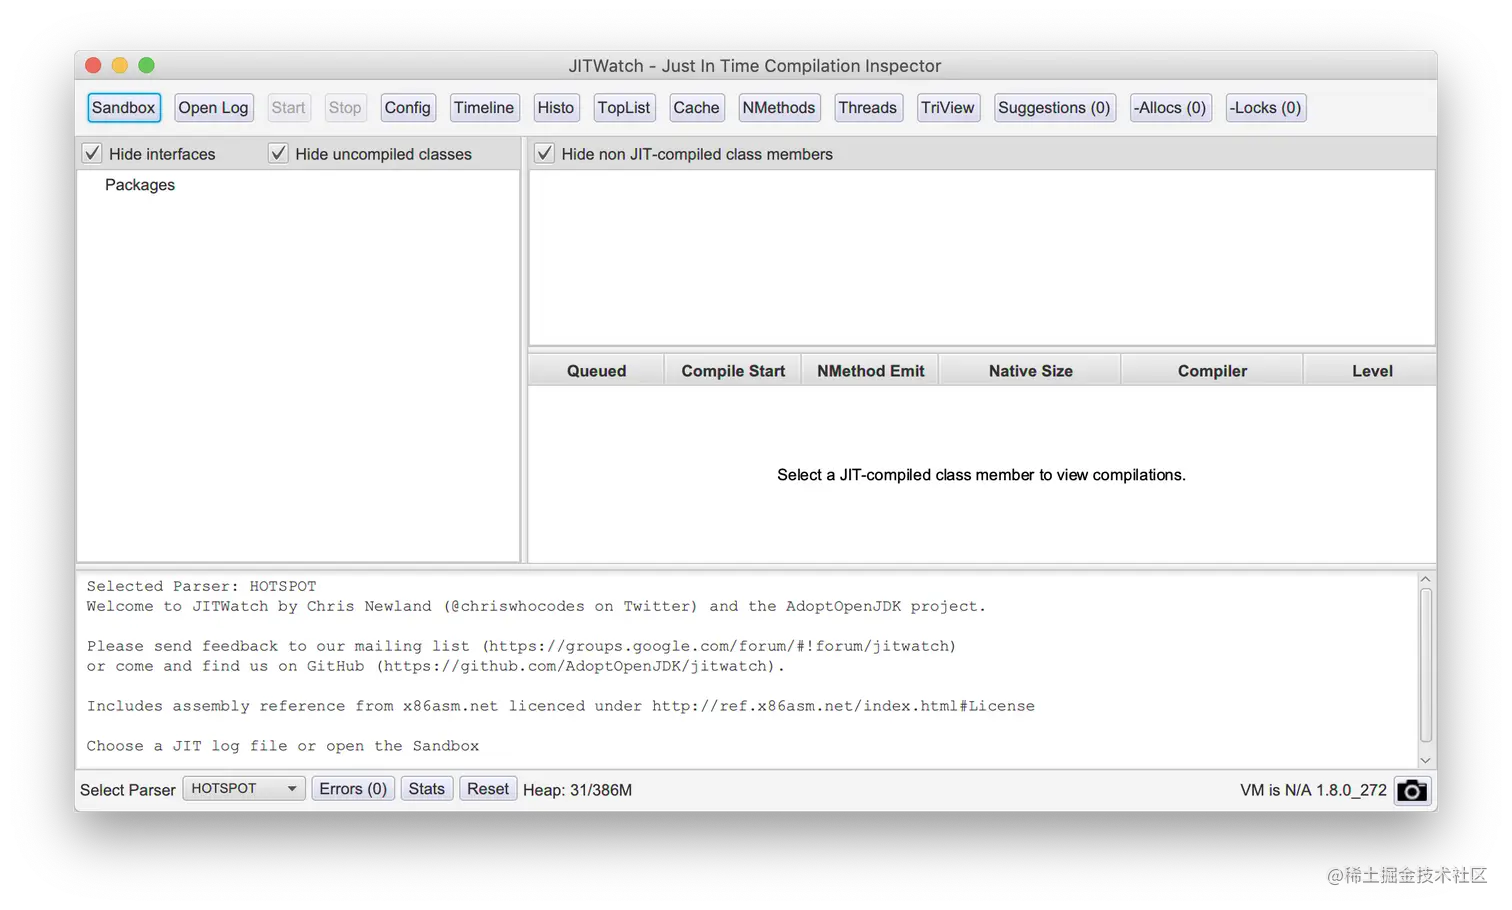Click the x86asm.net license line in log
The height and width of the screenshot is (910, 1512).
click(561, 706)
